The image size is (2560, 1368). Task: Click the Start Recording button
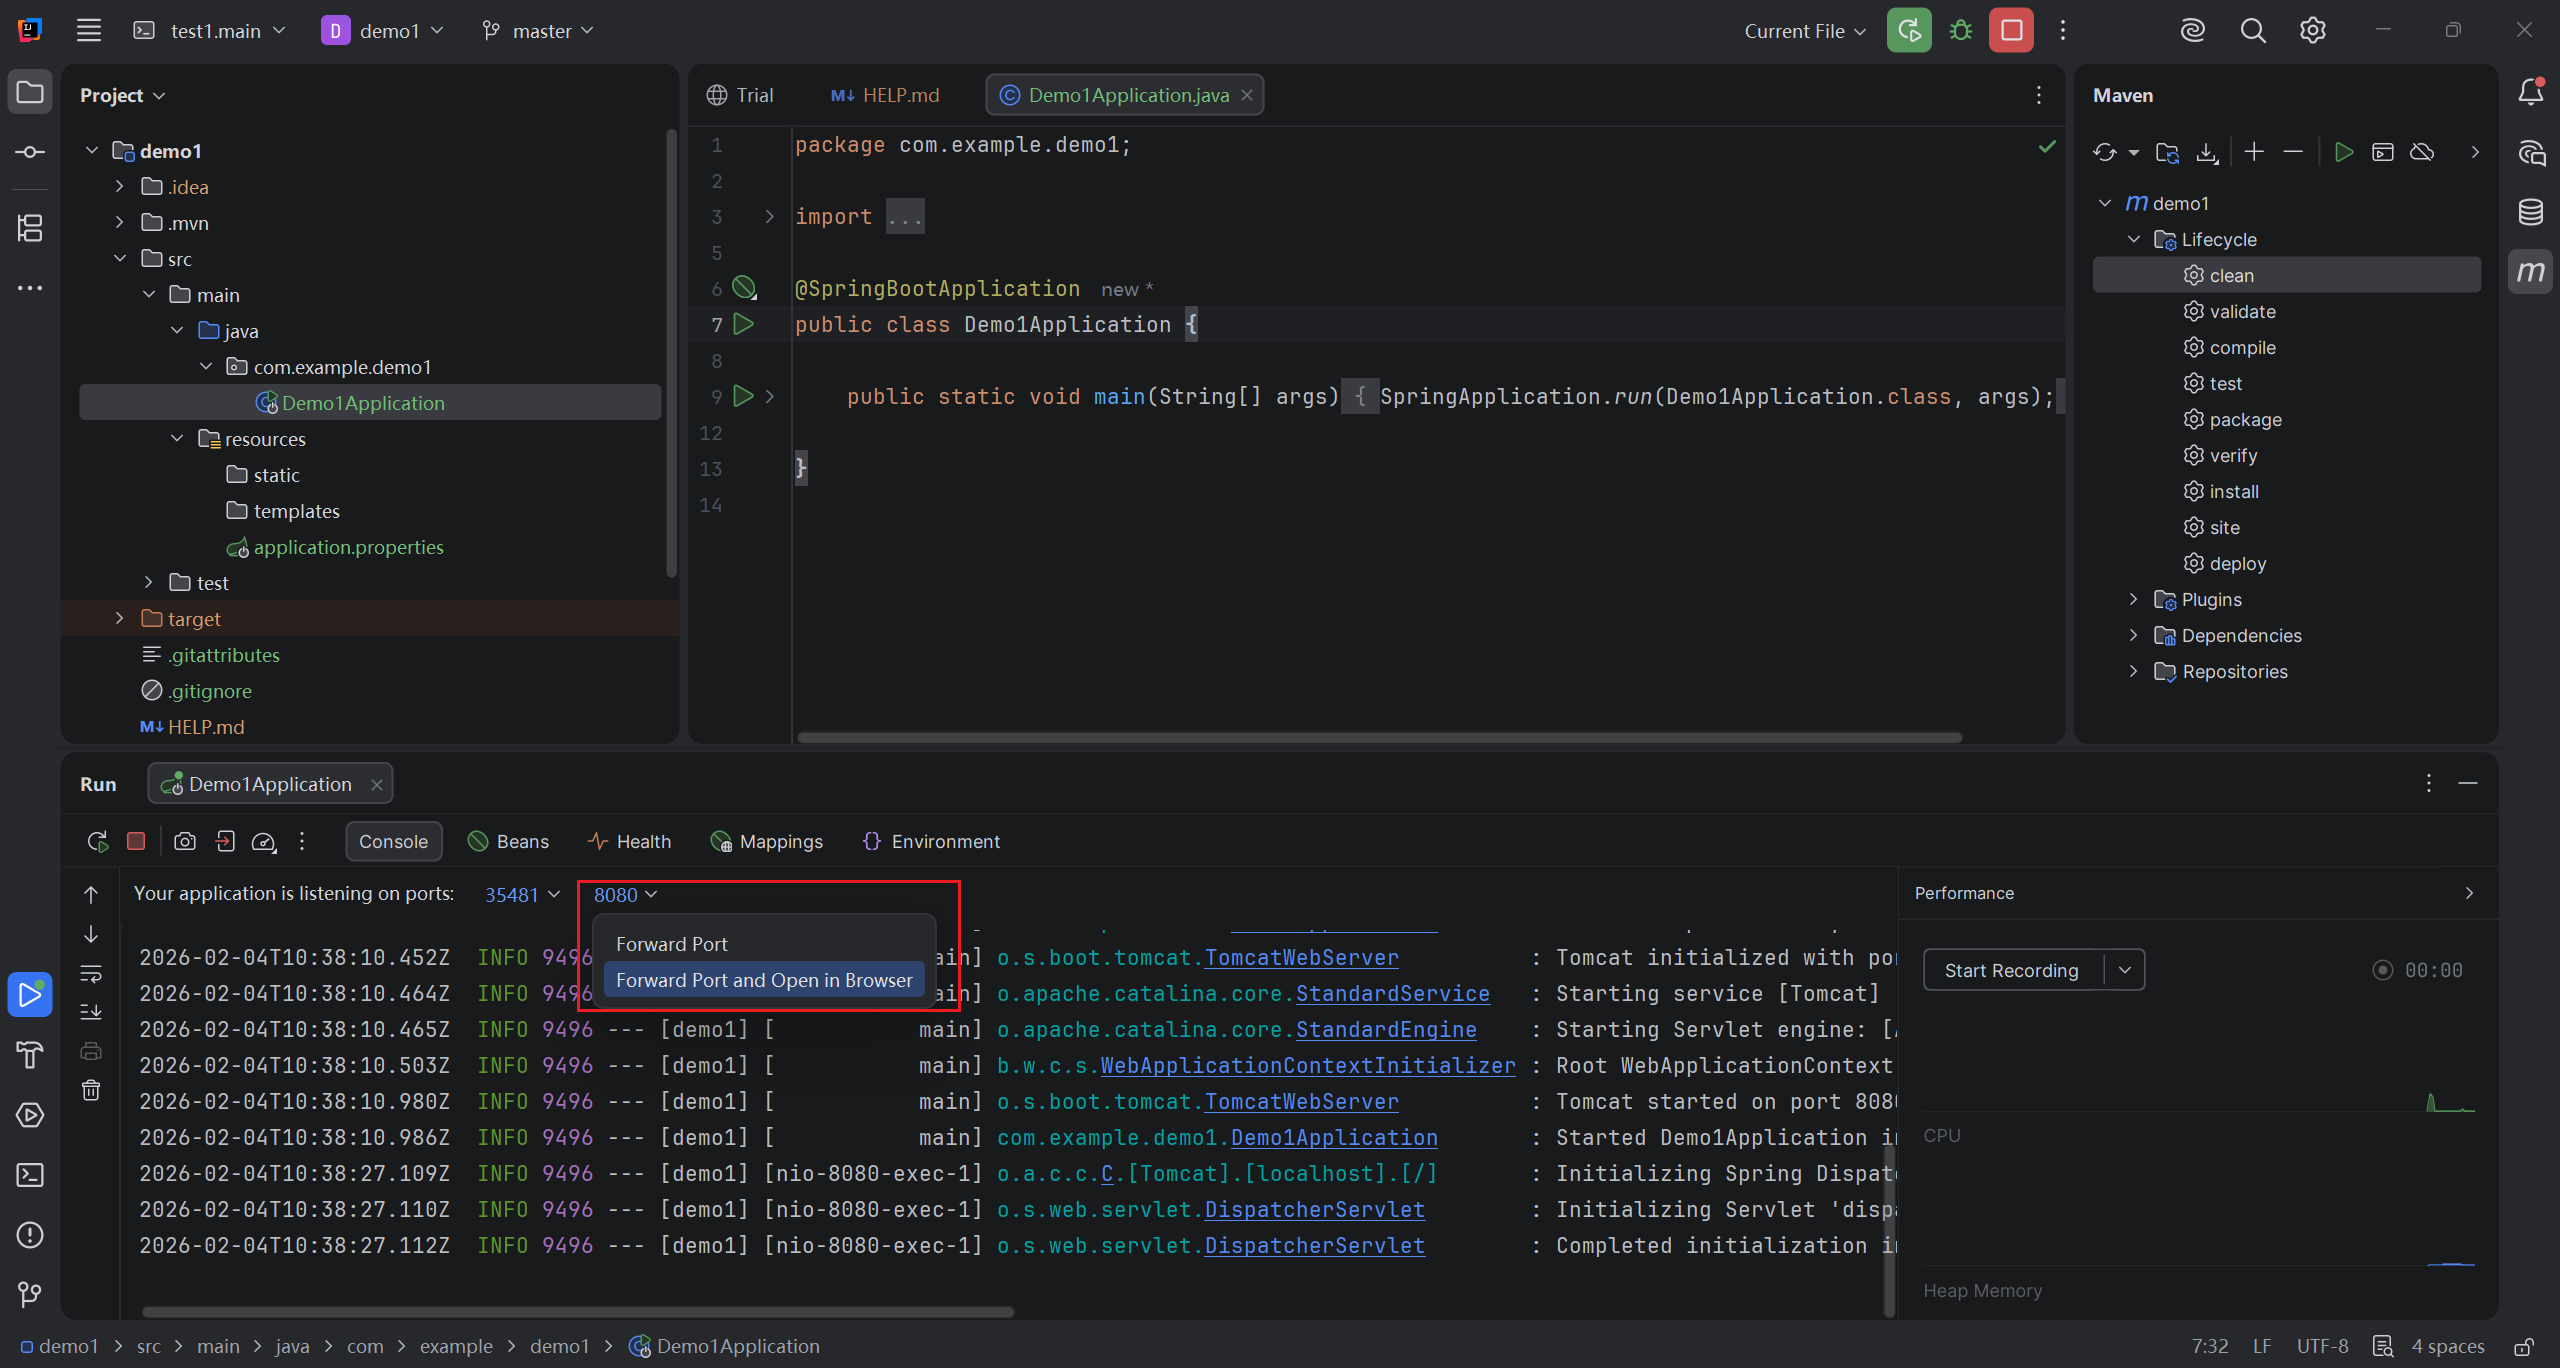pos(2011,971)
